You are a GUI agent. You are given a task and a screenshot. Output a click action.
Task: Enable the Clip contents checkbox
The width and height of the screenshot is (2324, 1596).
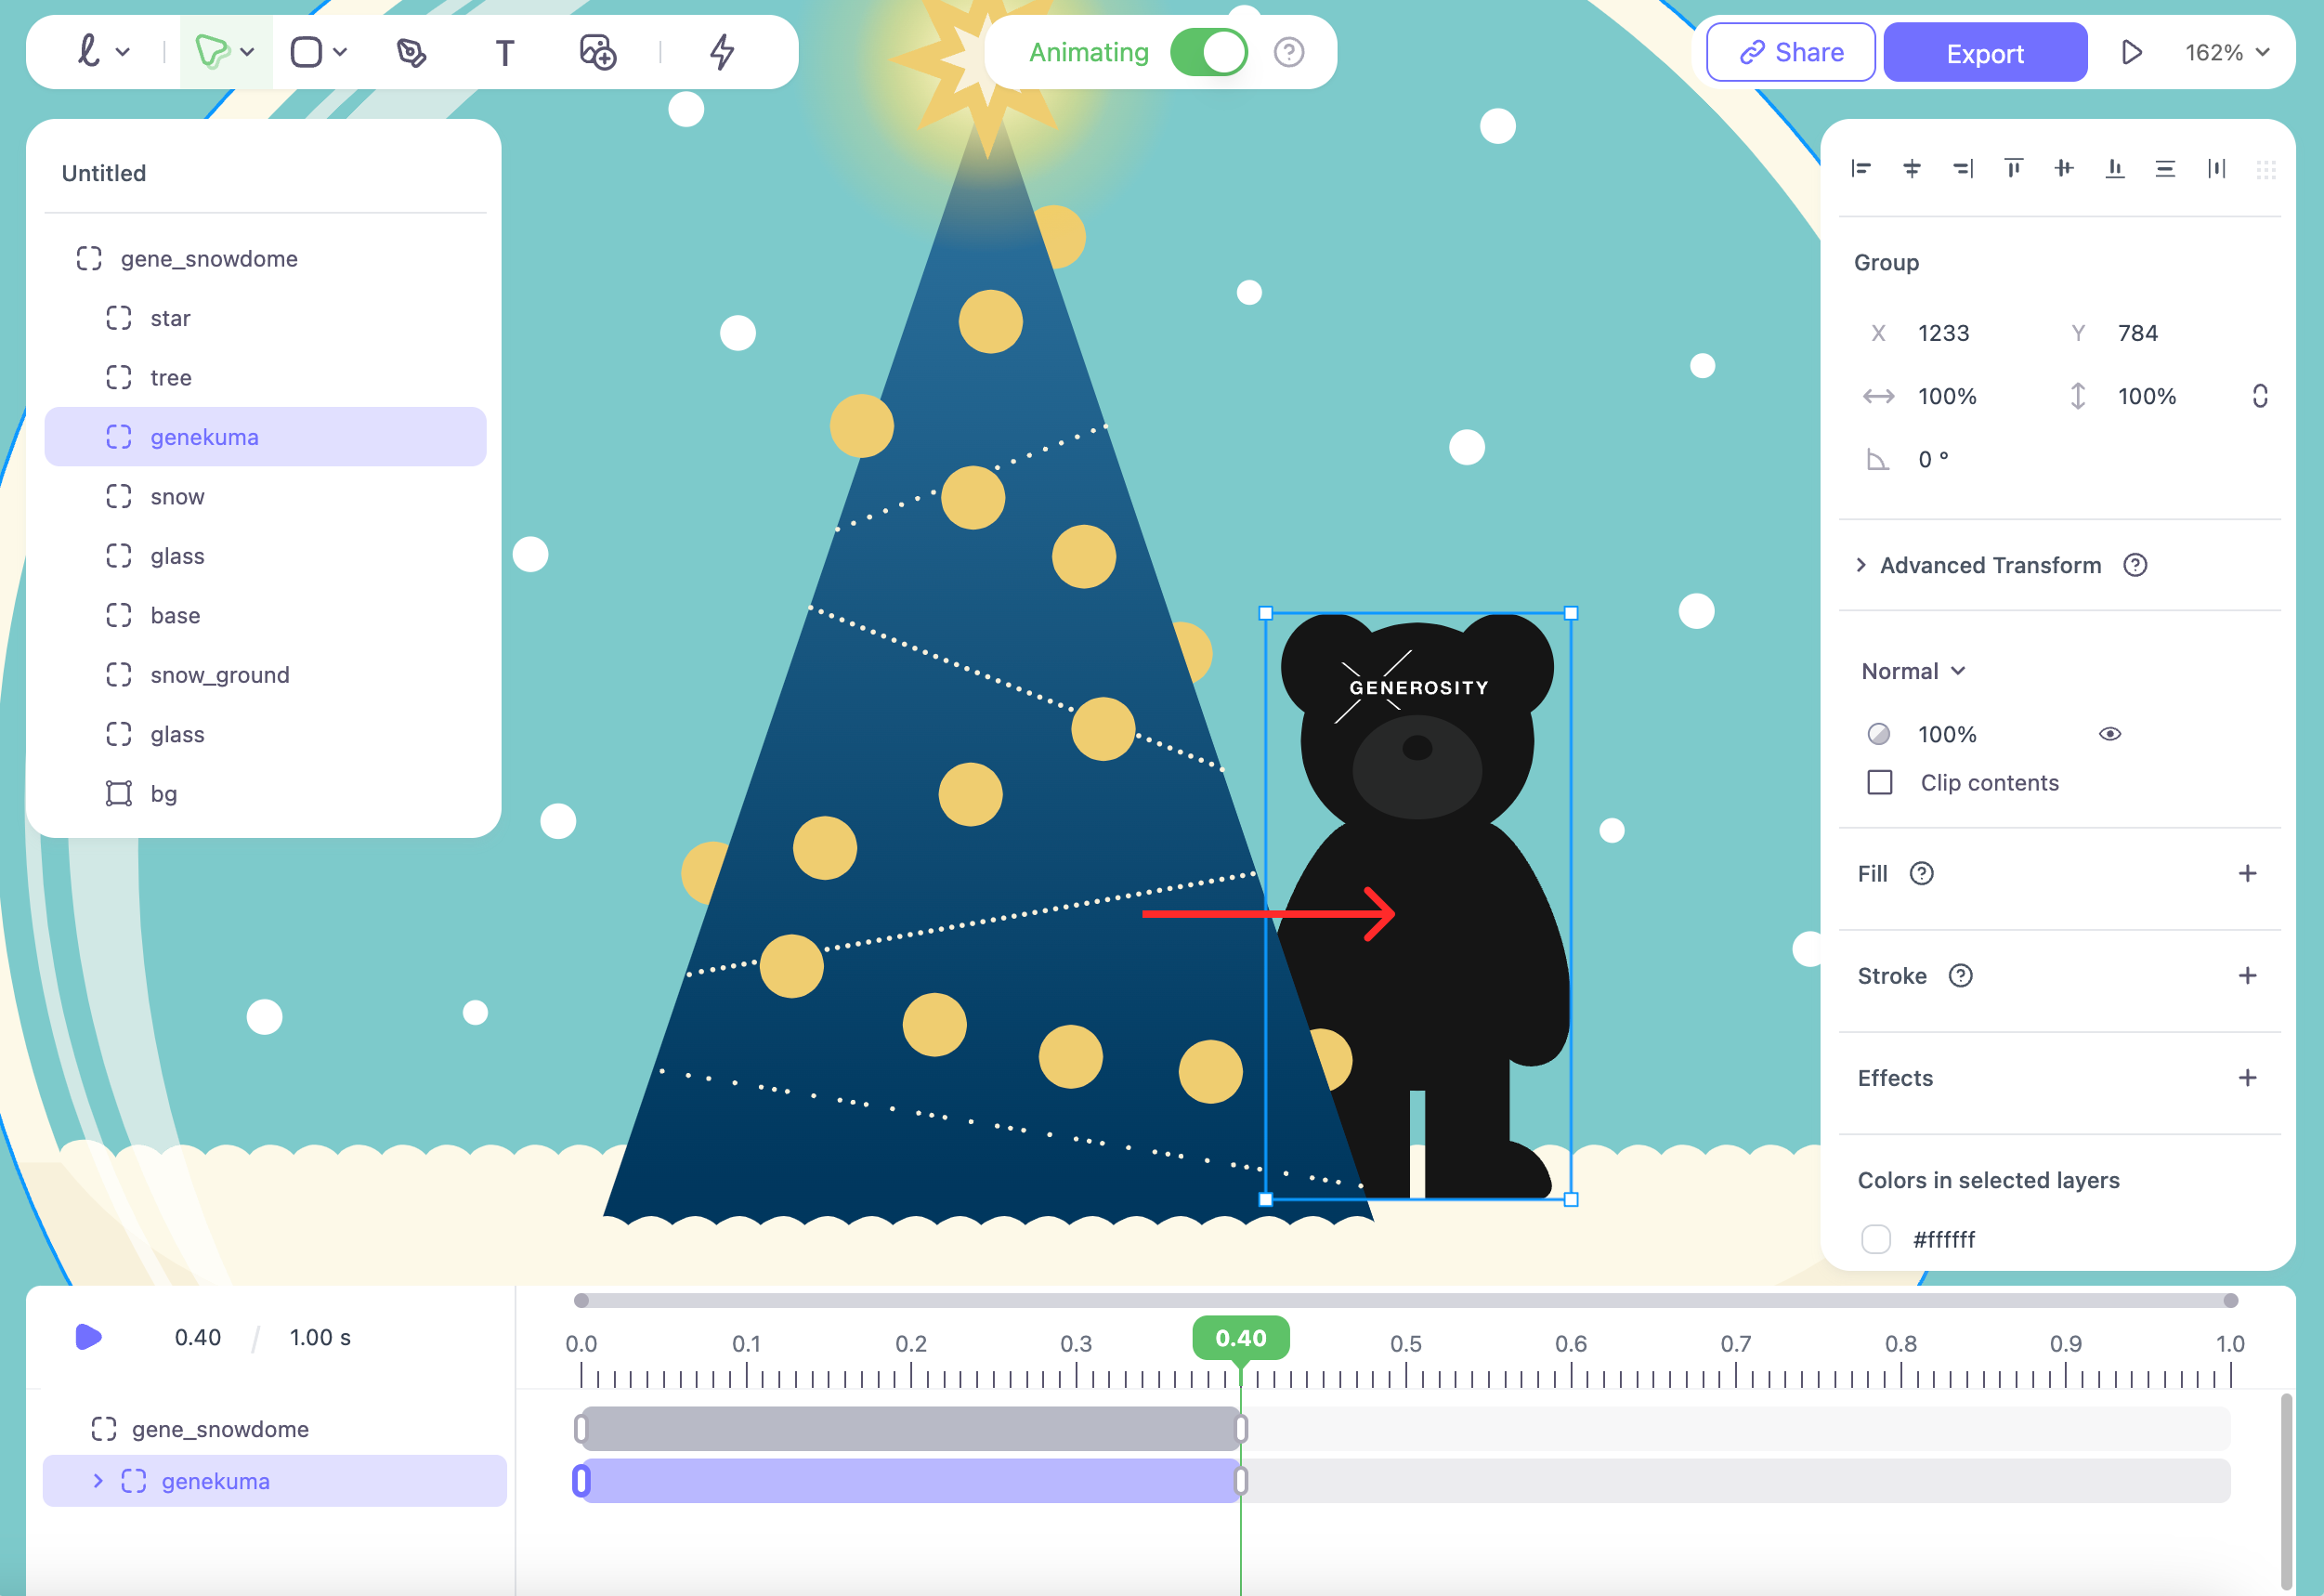pyautogui.click(x=1880, y=782)
